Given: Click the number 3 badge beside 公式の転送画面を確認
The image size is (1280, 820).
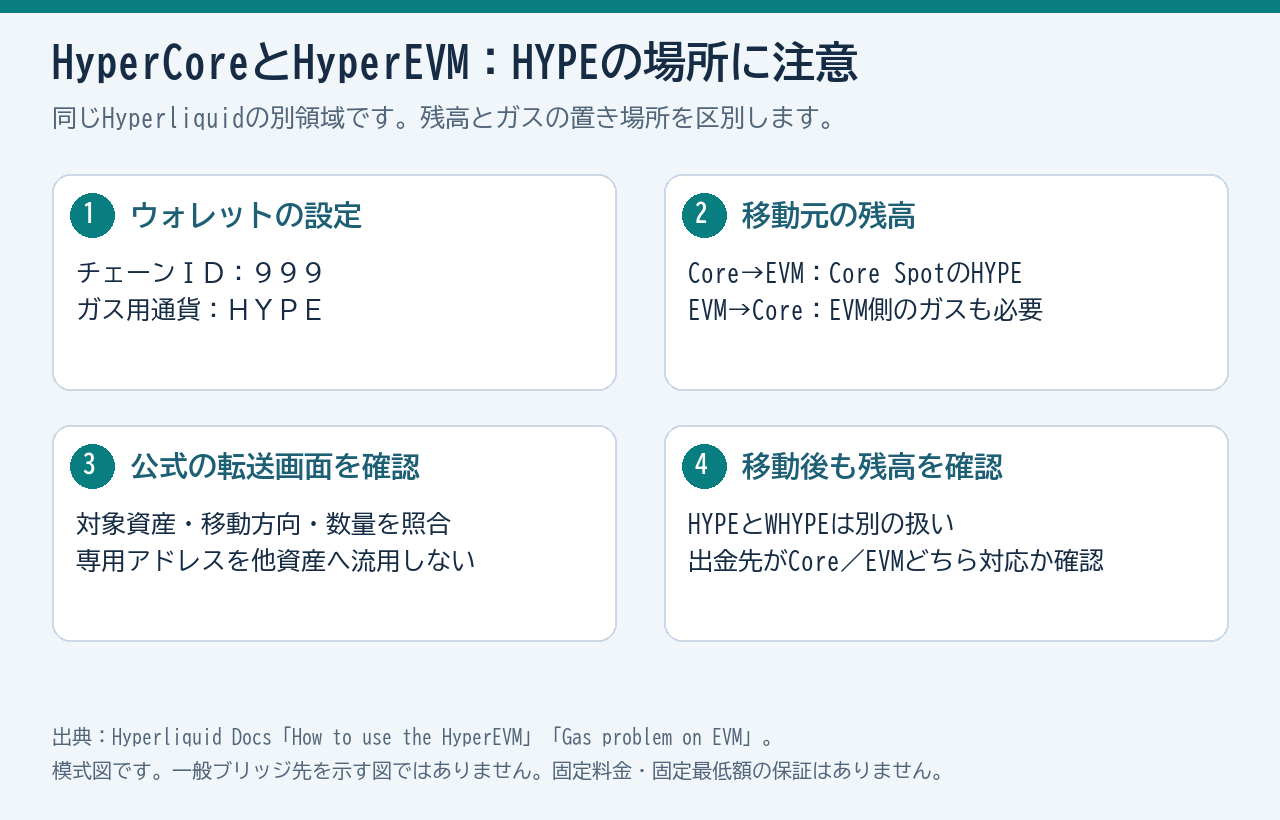Looking at the screenshot, I should click(x=92, y=466).
